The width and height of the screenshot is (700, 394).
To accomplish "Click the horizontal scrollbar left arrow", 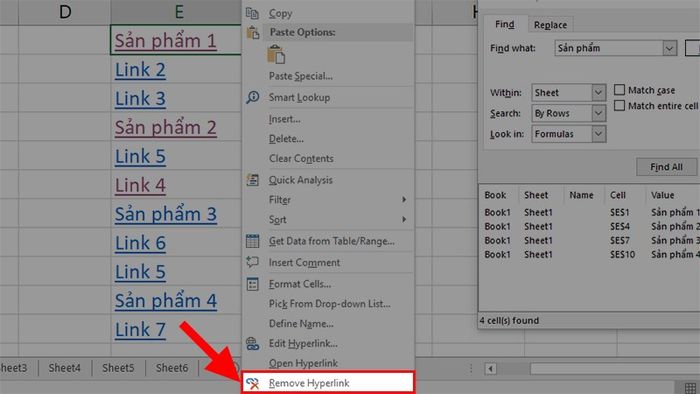I will click(491, 369).
